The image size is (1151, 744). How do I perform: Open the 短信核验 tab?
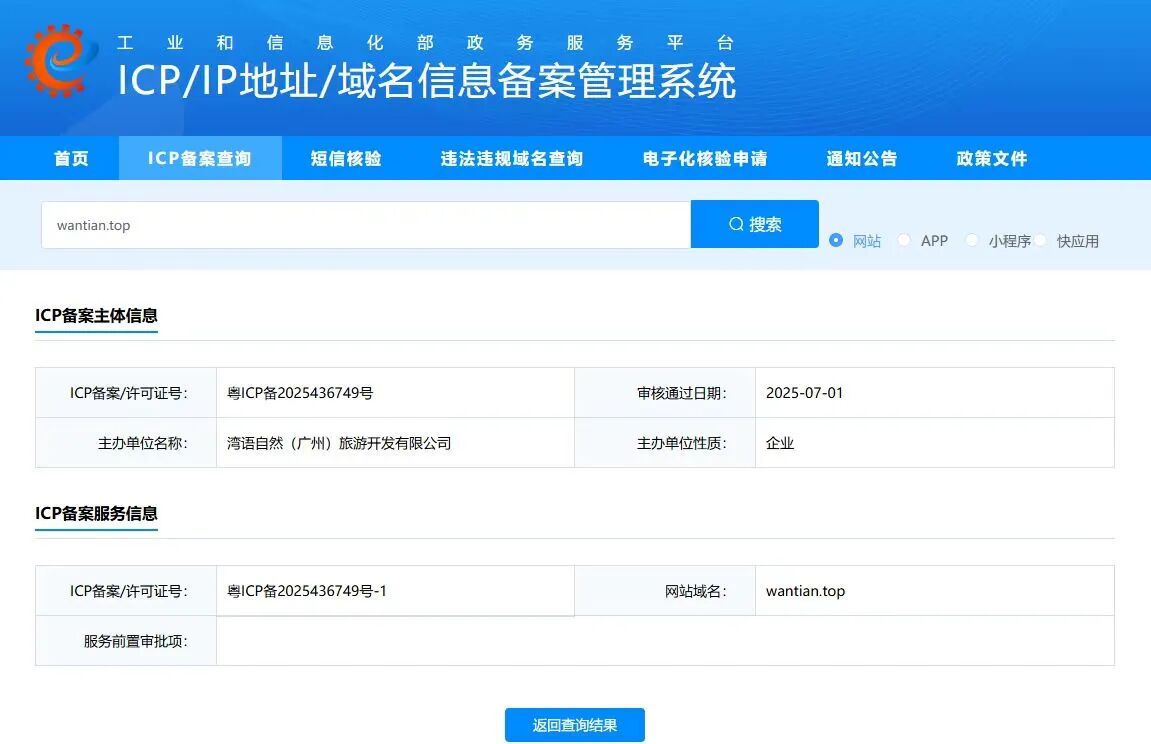(x=346, y=158)
